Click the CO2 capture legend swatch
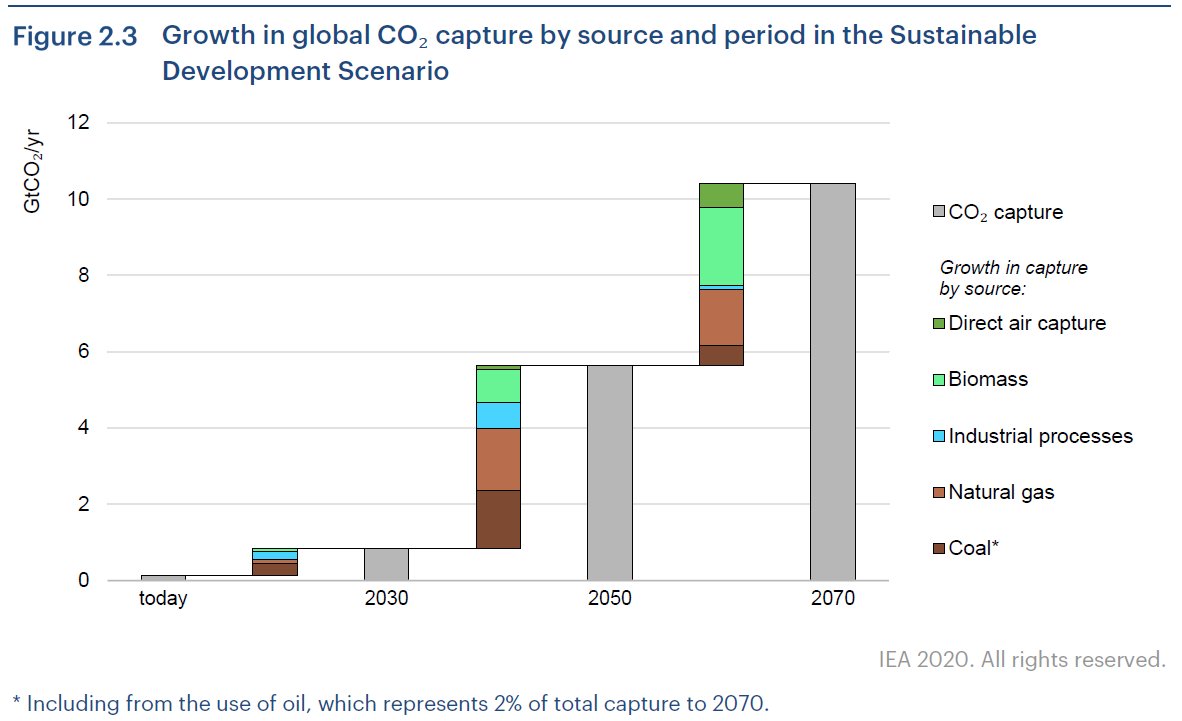This screenshot has width=1182, height=721. click(939, 212)
